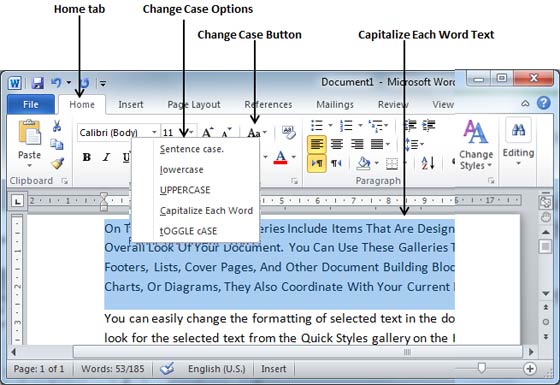The width and height of the screenshot is (560, 385).
Task: Click the Increase Indent icon
Action: 429,125
